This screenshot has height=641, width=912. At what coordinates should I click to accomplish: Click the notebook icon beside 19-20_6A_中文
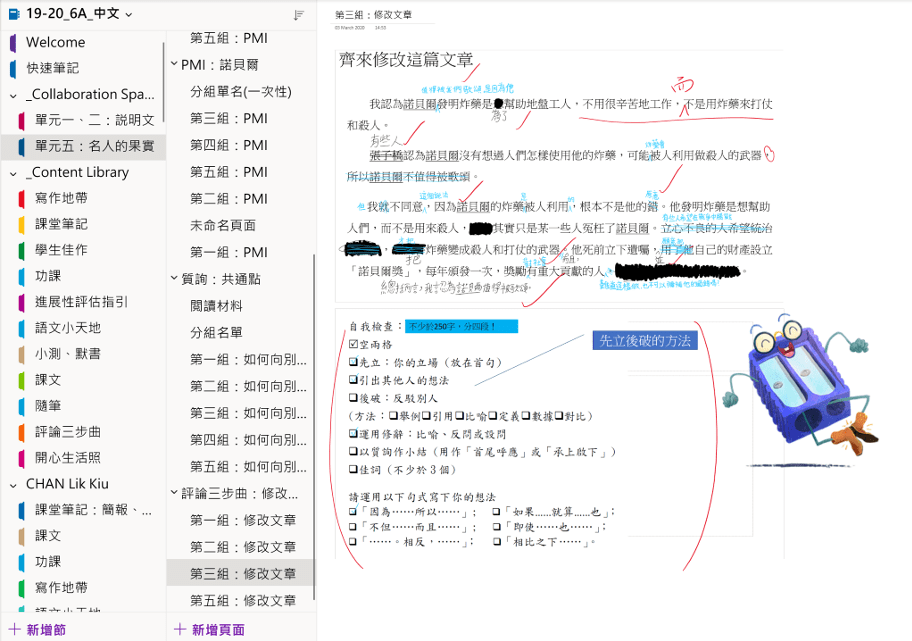click(13, 15)
